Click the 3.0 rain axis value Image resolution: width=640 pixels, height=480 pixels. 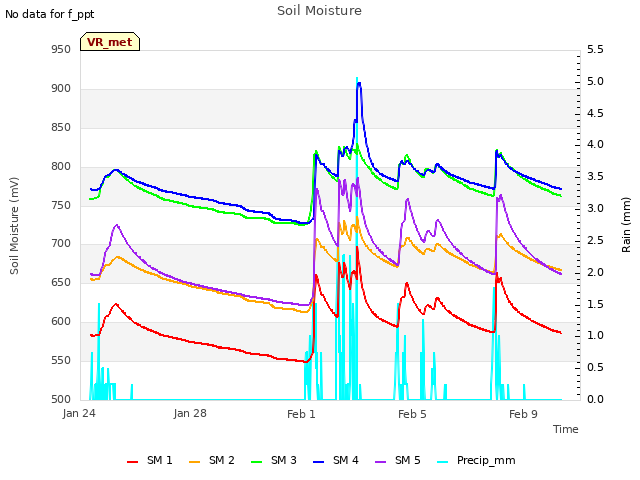(595, 209)
